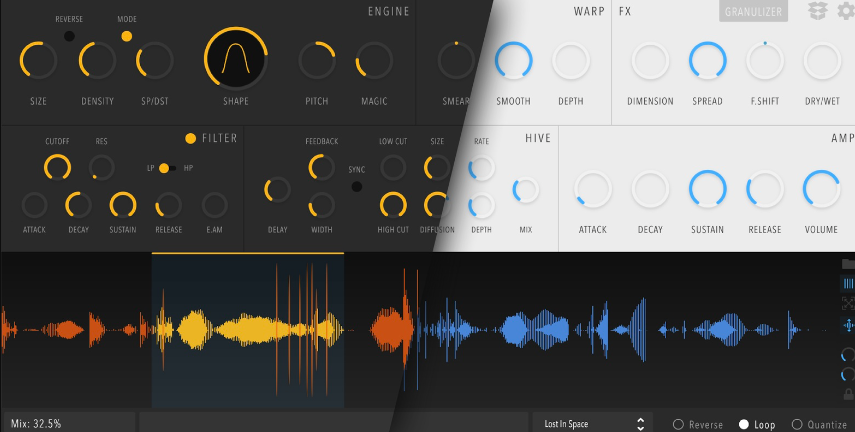Click the crossed-arrows expand icon beside waveform
855x432 pixels.
tap(848, 303)
